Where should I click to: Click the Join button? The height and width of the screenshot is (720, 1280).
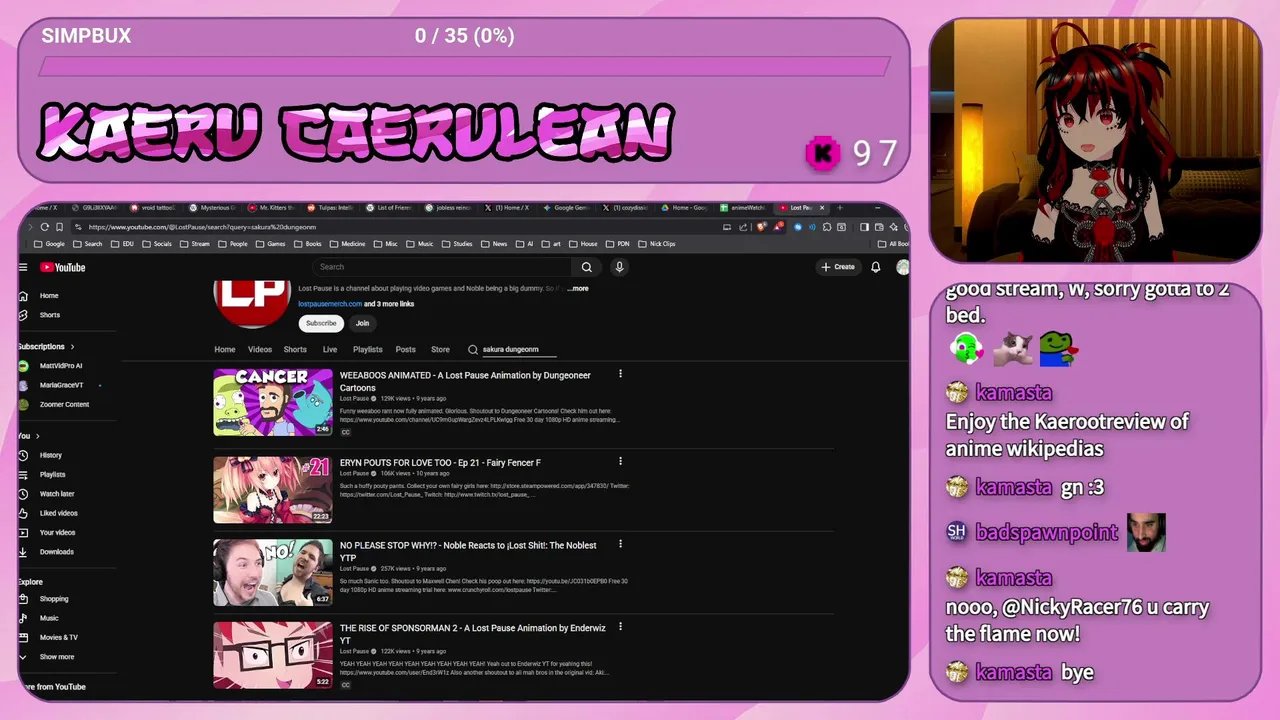[x=362, y=323]
